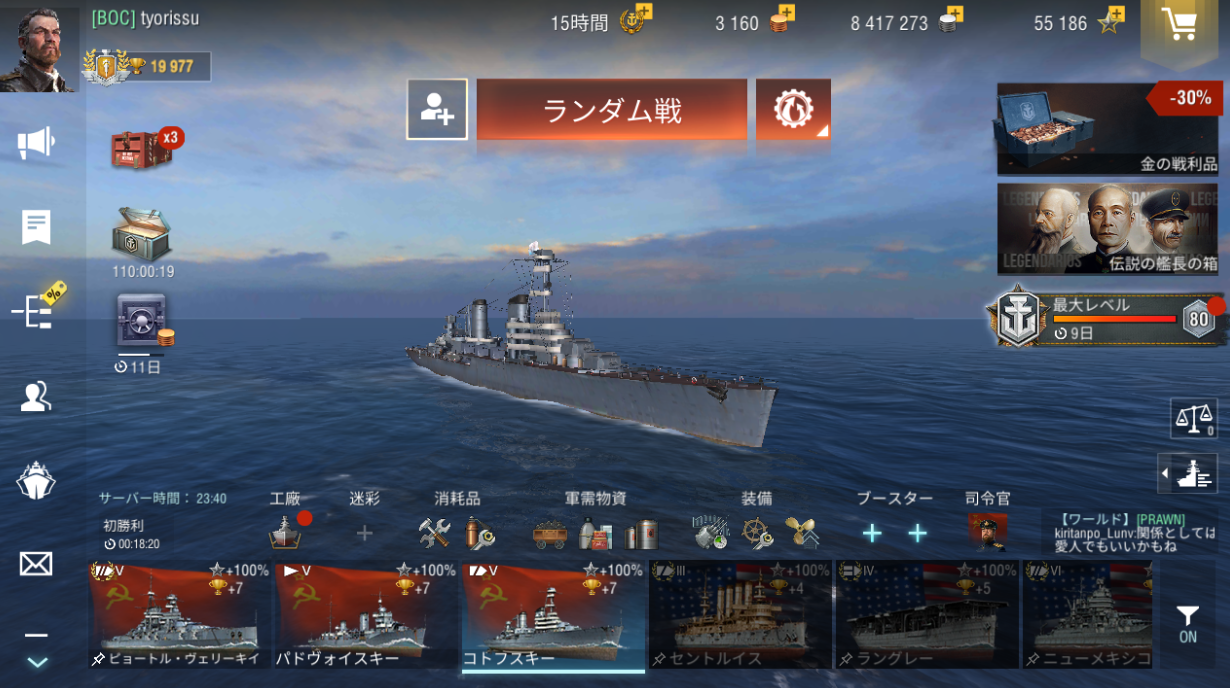The width and height of the screenshot is (1230, 688).
Task: Start battle with ランダム戦 button
Action: tap(612, 109)
